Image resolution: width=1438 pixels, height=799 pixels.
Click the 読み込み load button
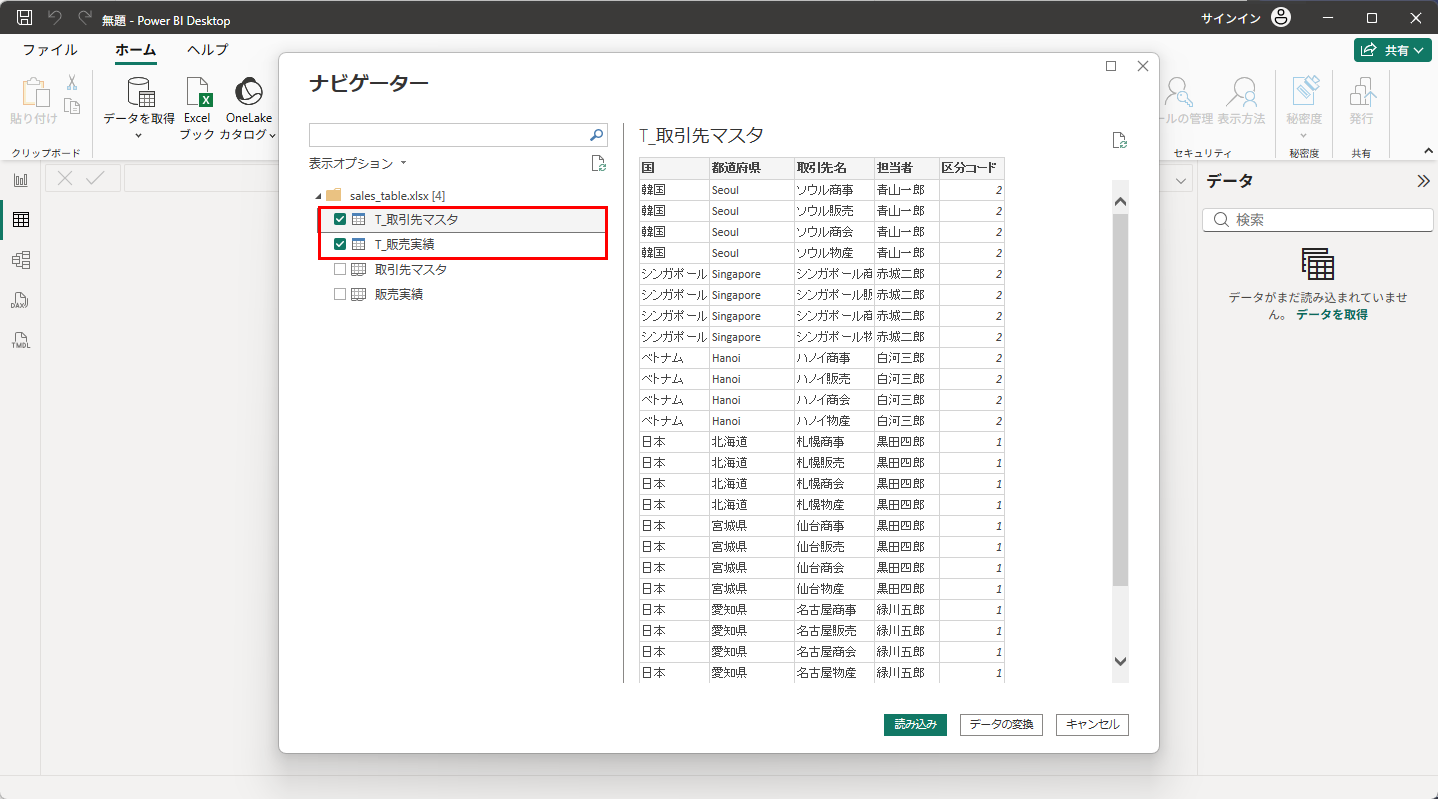pyautogui.click(x=915, y=725)
